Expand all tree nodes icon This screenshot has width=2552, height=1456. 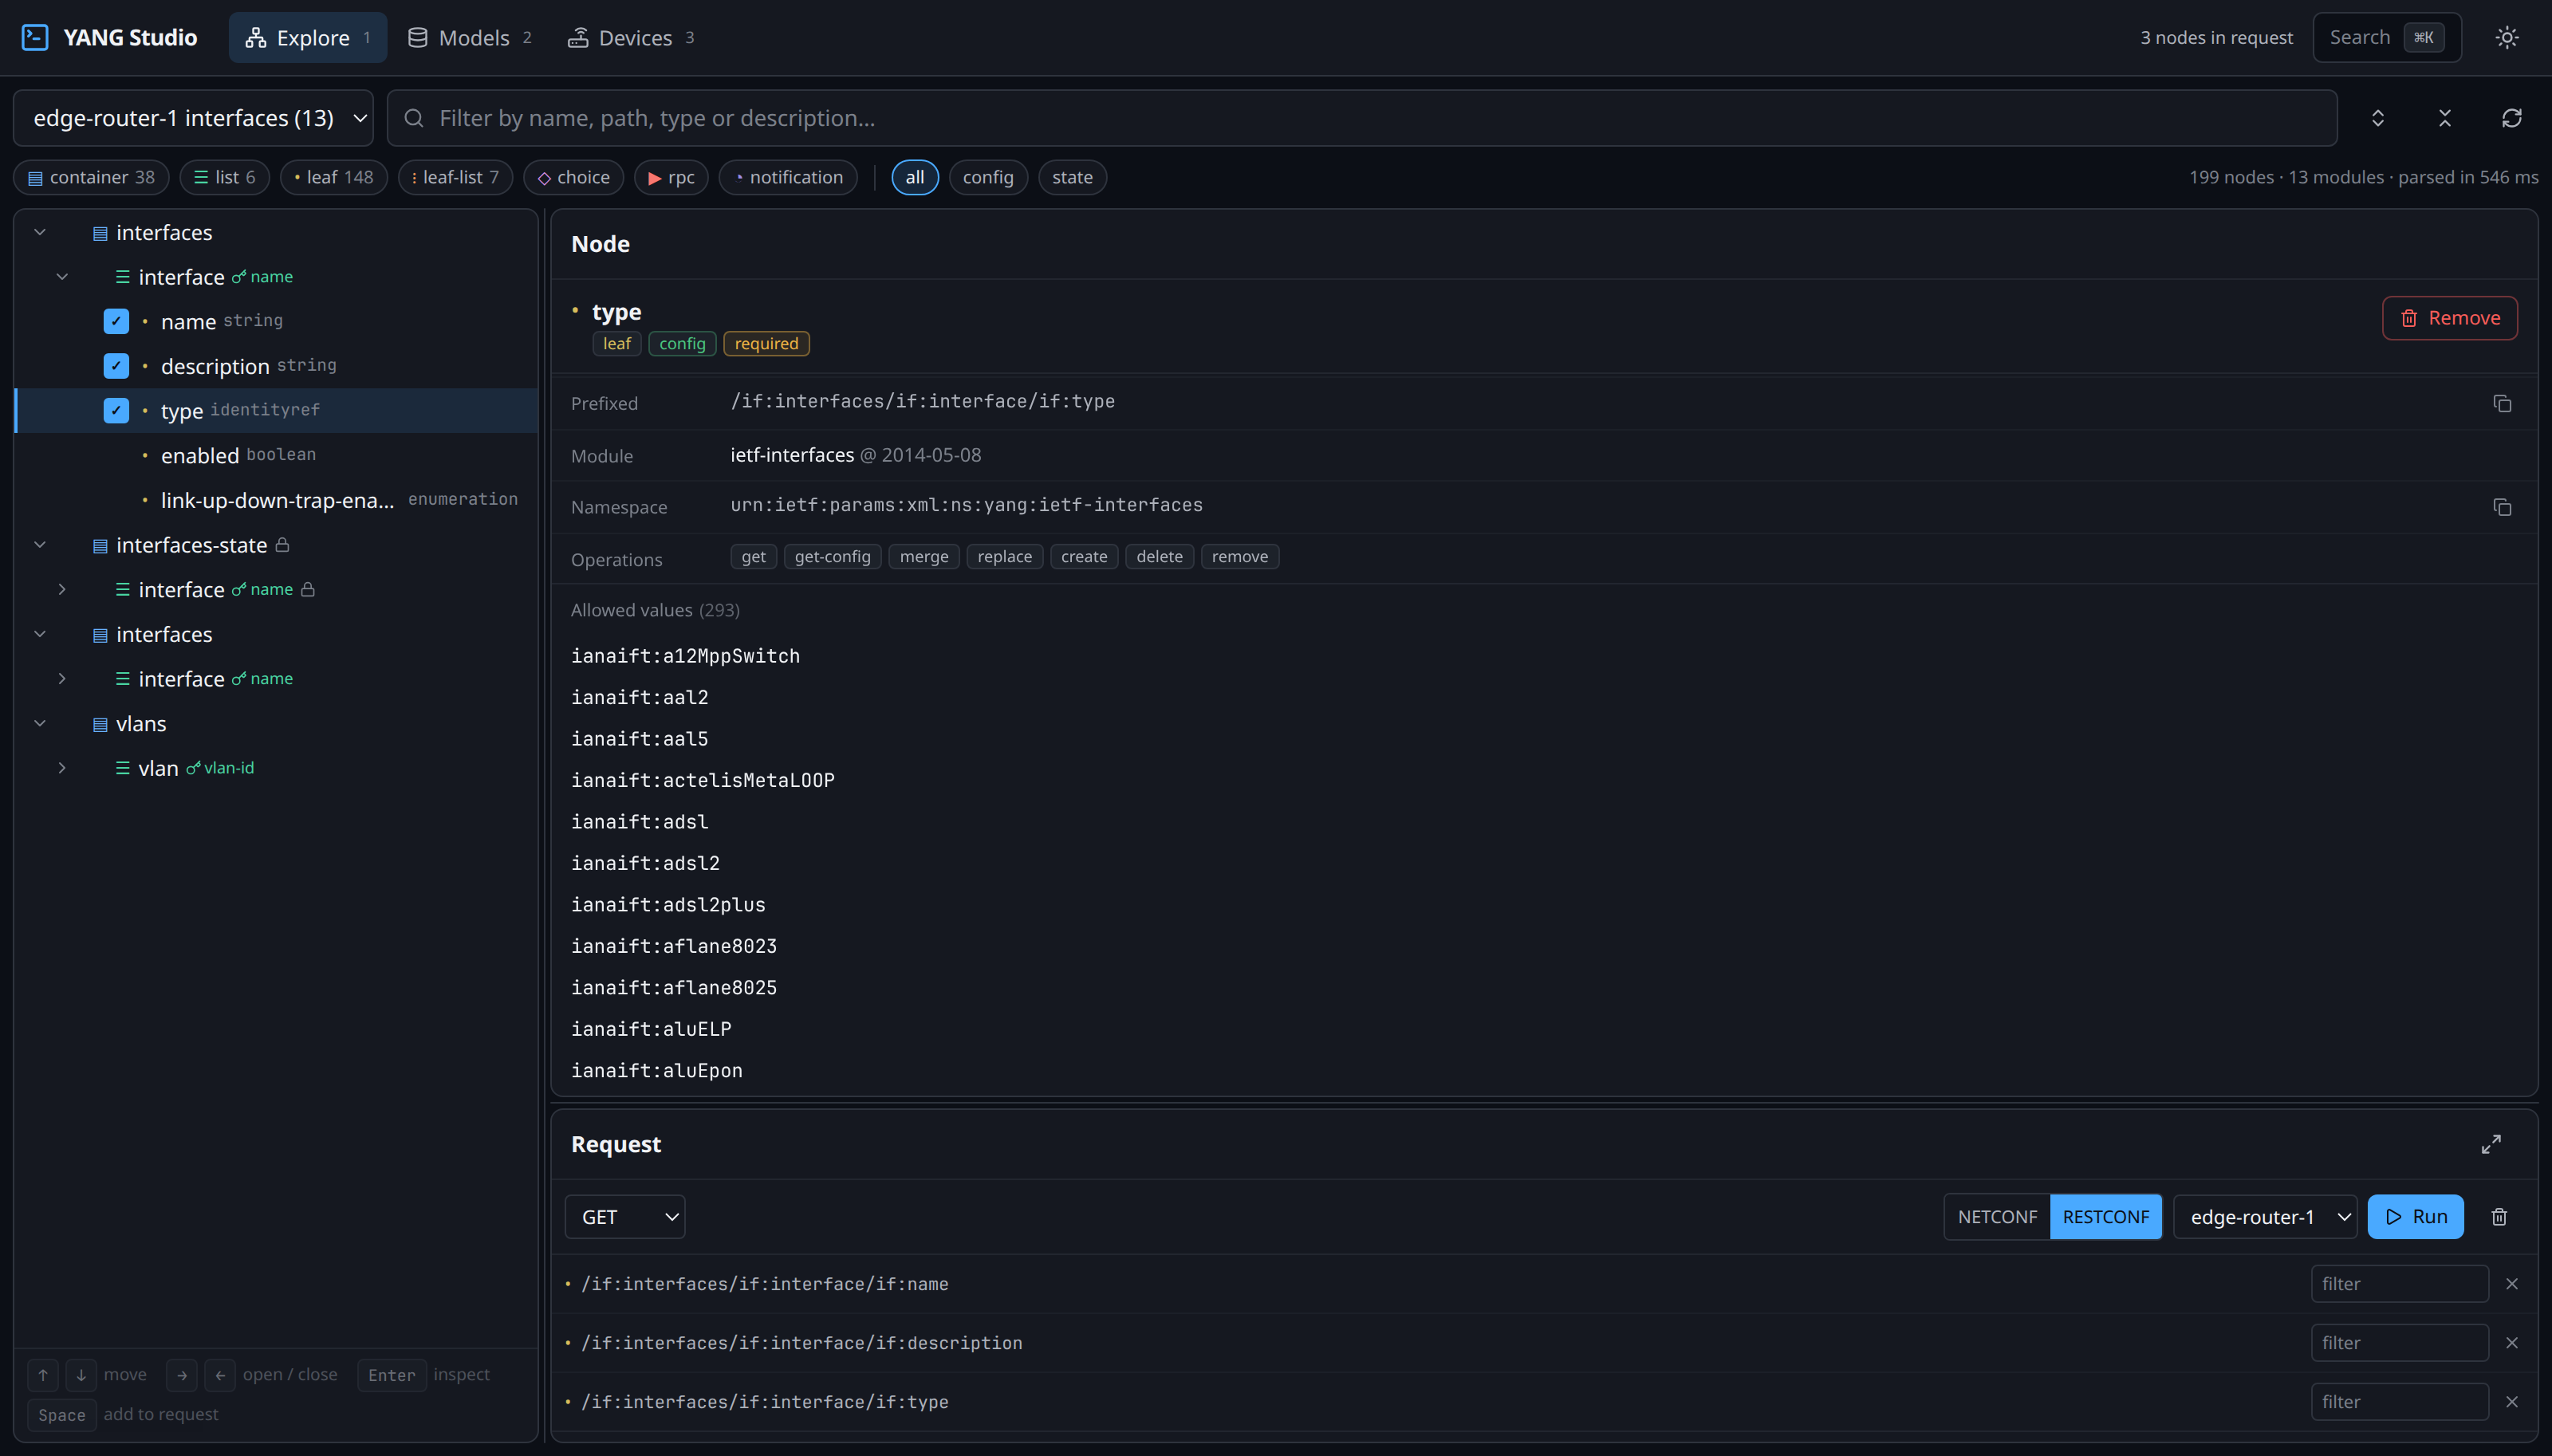[x=2378, y=118]
